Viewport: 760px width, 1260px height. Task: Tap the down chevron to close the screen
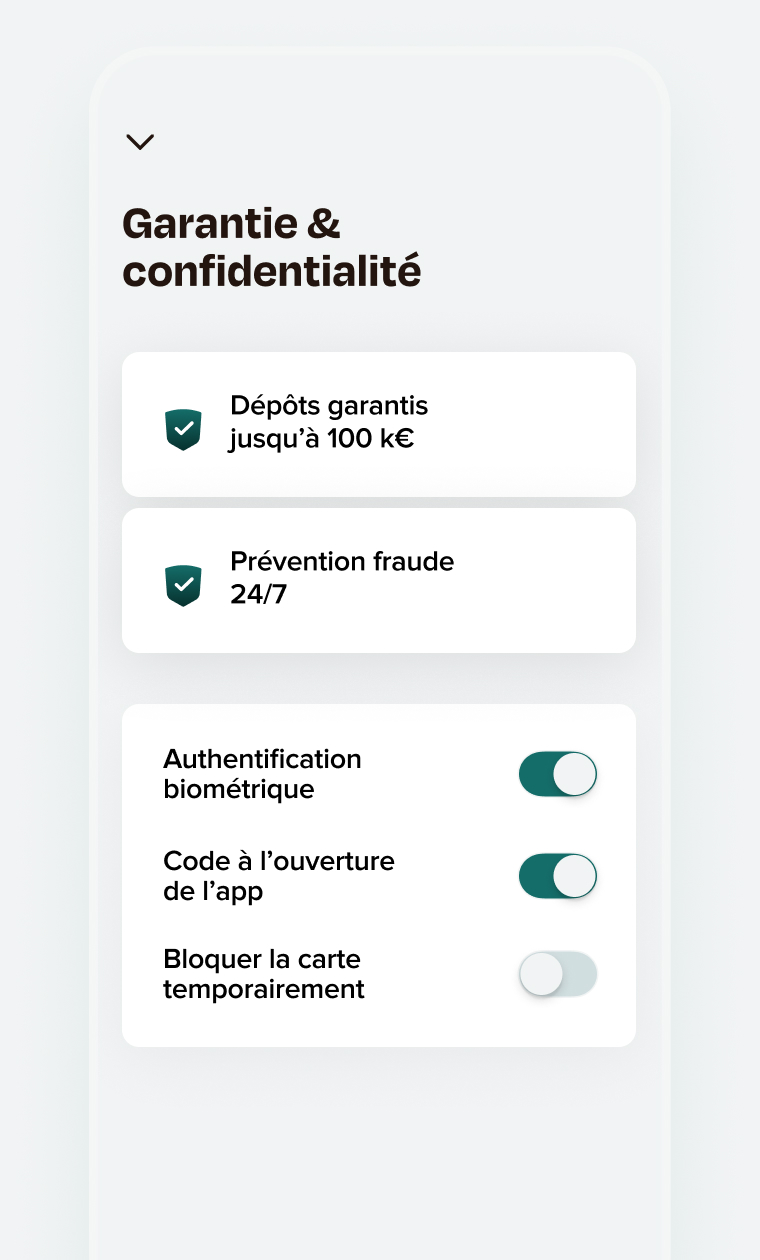coord(140,142)
